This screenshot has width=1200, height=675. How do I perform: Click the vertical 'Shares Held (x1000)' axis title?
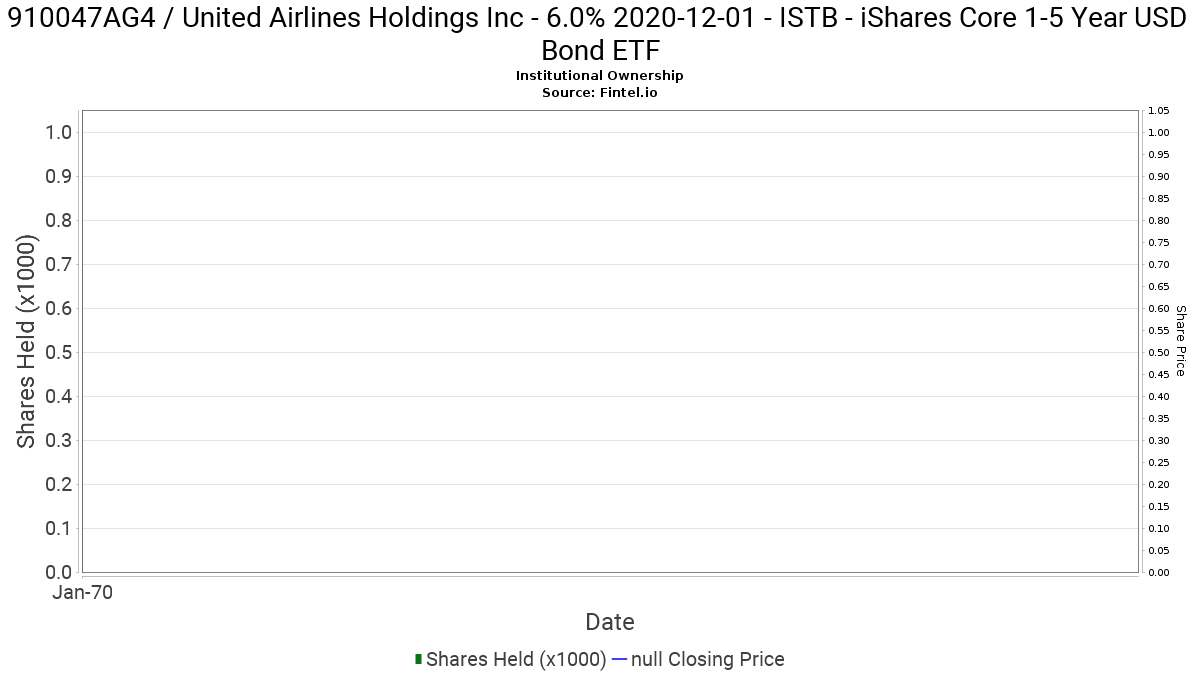[27, 342]
